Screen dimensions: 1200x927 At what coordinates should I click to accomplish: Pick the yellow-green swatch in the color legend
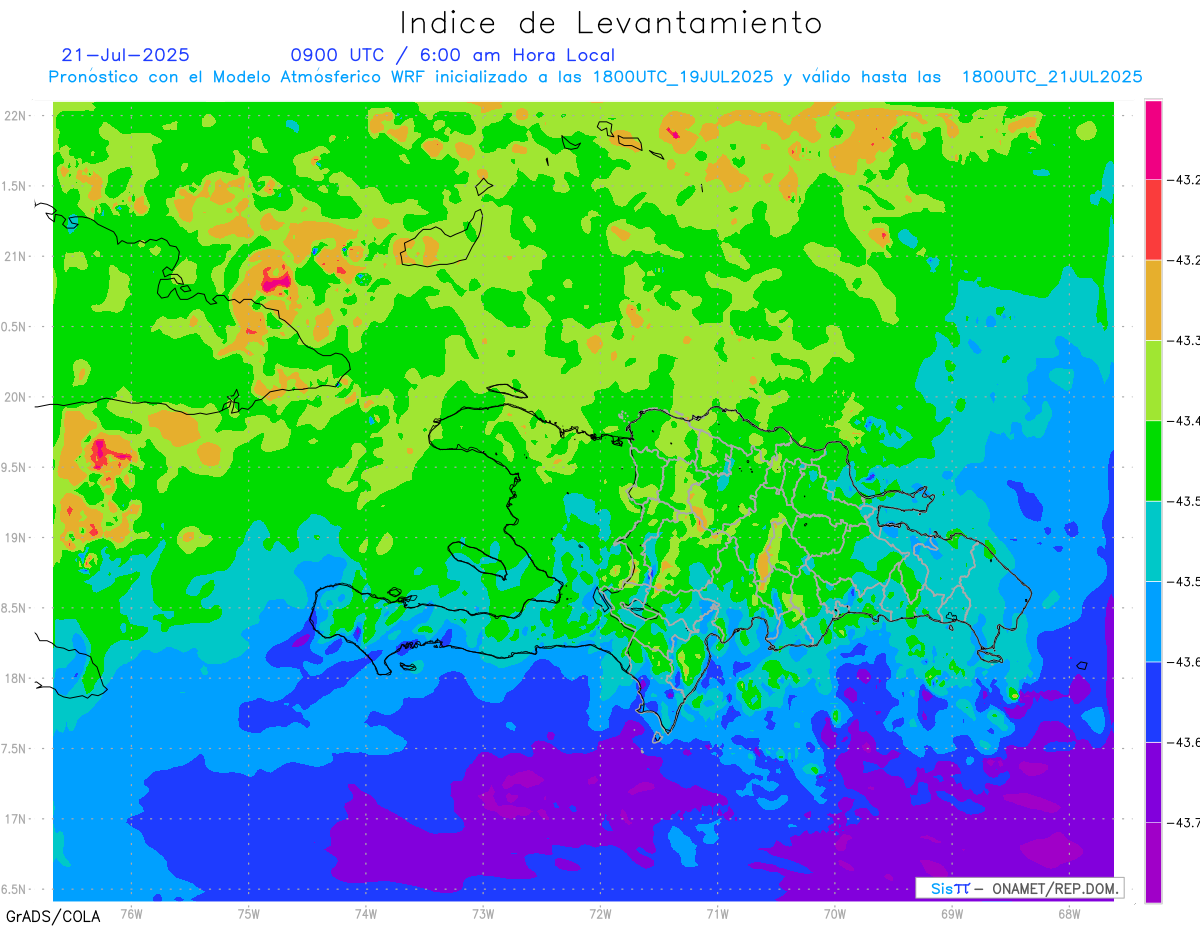pos(1153,380)
